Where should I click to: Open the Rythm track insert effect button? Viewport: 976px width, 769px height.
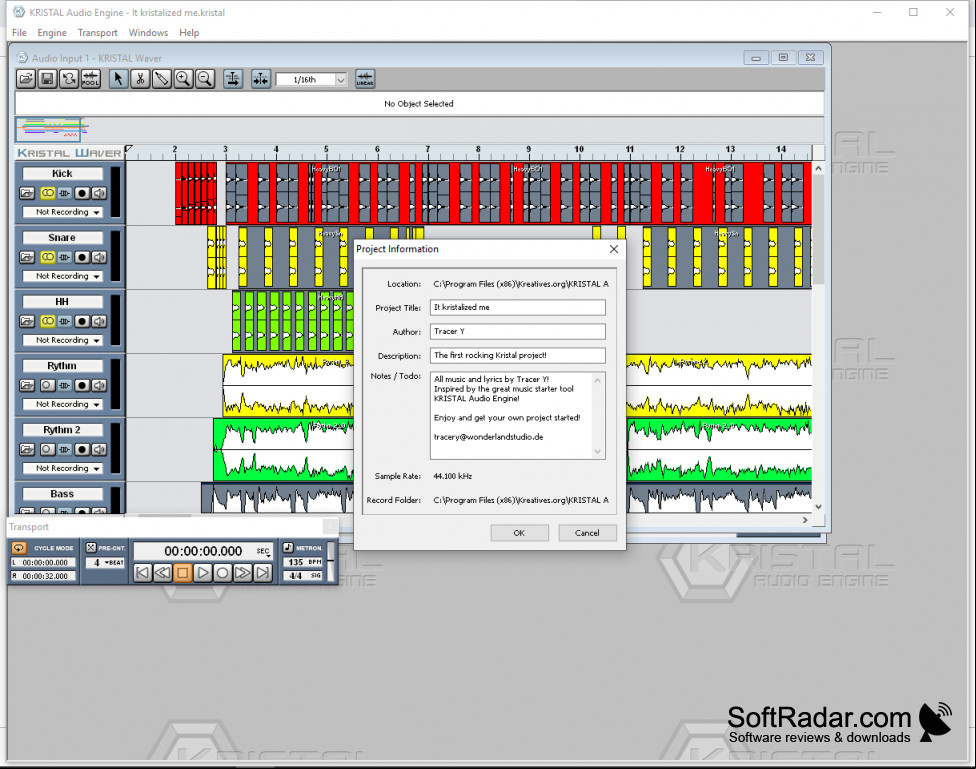point(65,385)
